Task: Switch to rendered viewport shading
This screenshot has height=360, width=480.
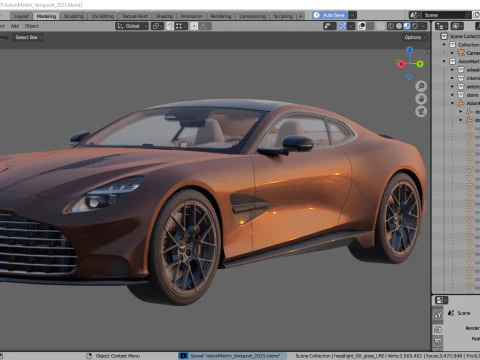Action: pyautogui.click(x=415, y=26)
